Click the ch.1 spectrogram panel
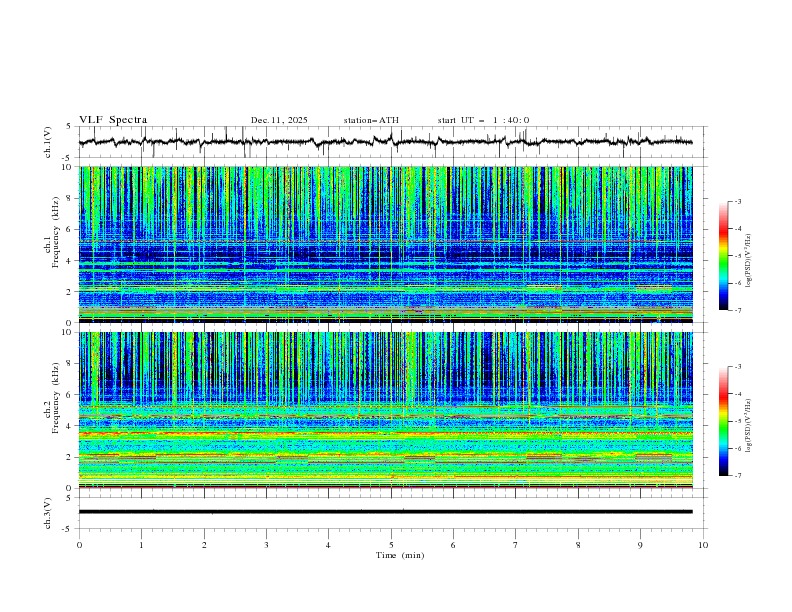 tap(385, 244)
